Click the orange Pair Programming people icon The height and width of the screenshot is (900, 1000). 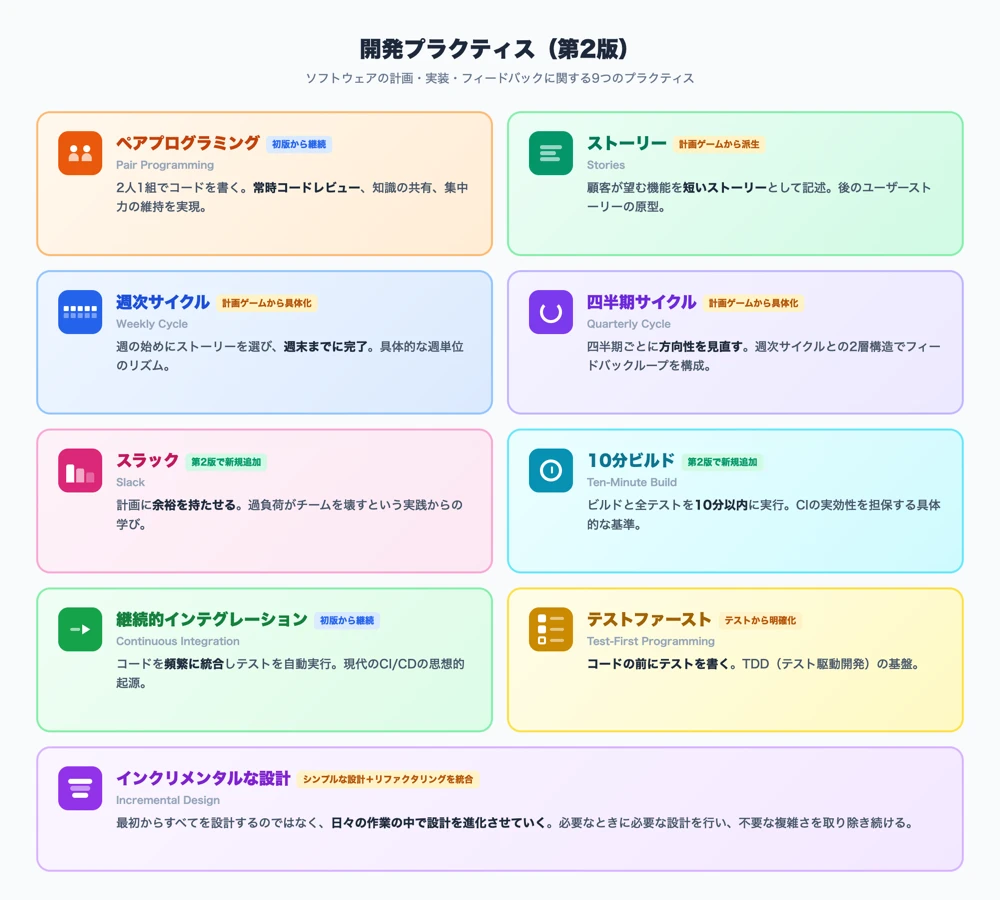point(80,153)
